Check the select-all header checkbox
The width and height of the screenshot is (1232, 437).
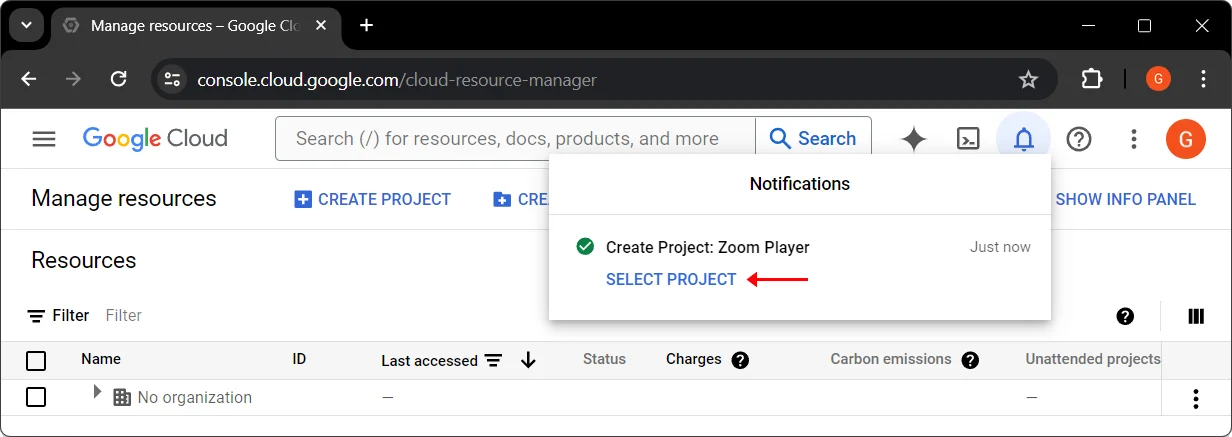[36, 361]
